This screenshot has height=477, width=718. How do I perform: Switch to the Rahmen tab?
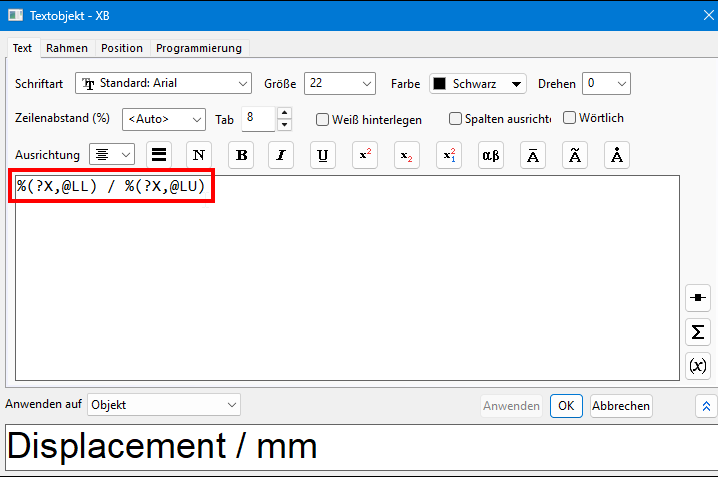coord(67,48)
